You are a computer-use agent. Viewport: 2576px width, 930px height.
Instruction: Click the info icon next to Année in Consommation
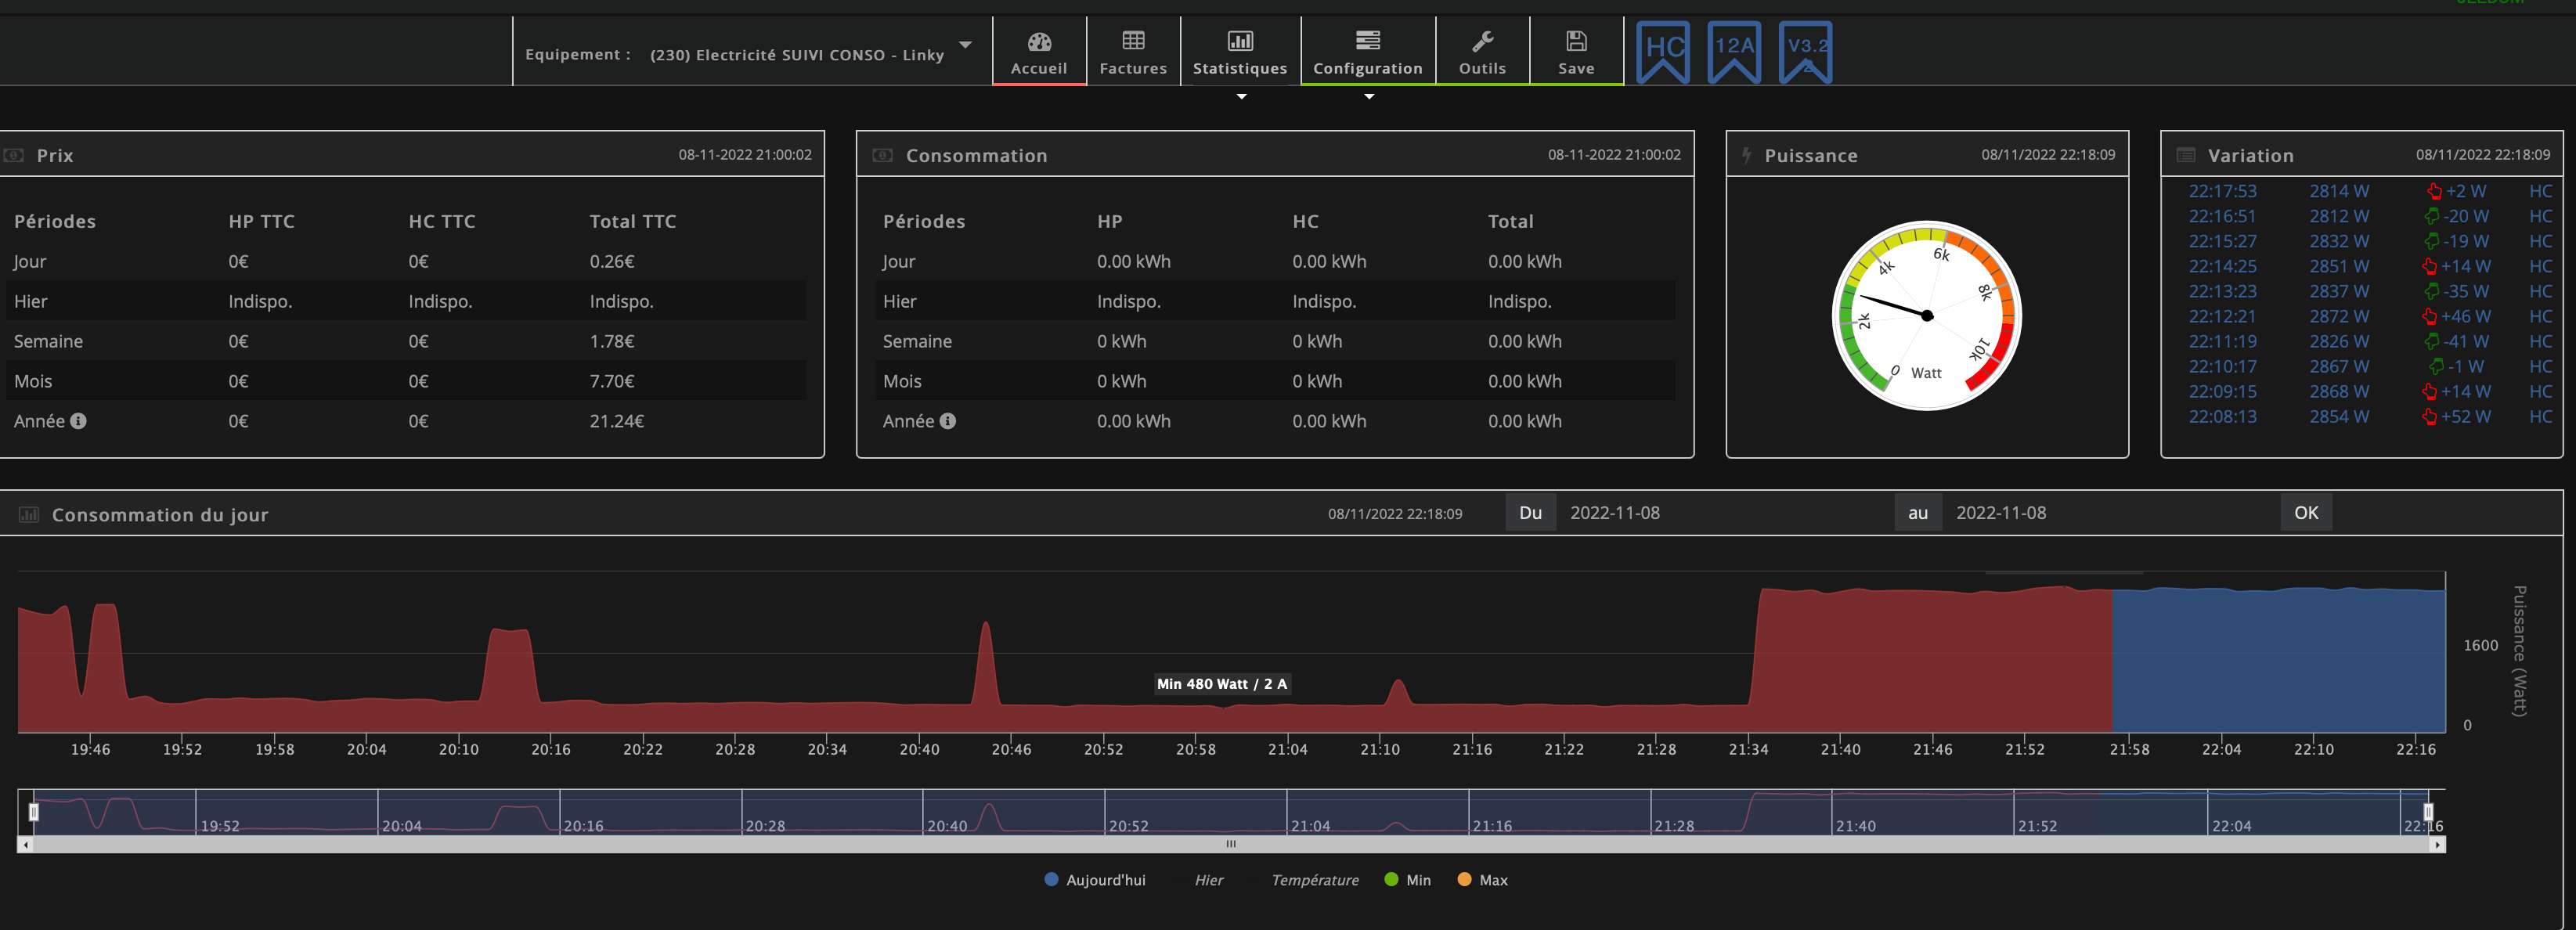(947, 421)
